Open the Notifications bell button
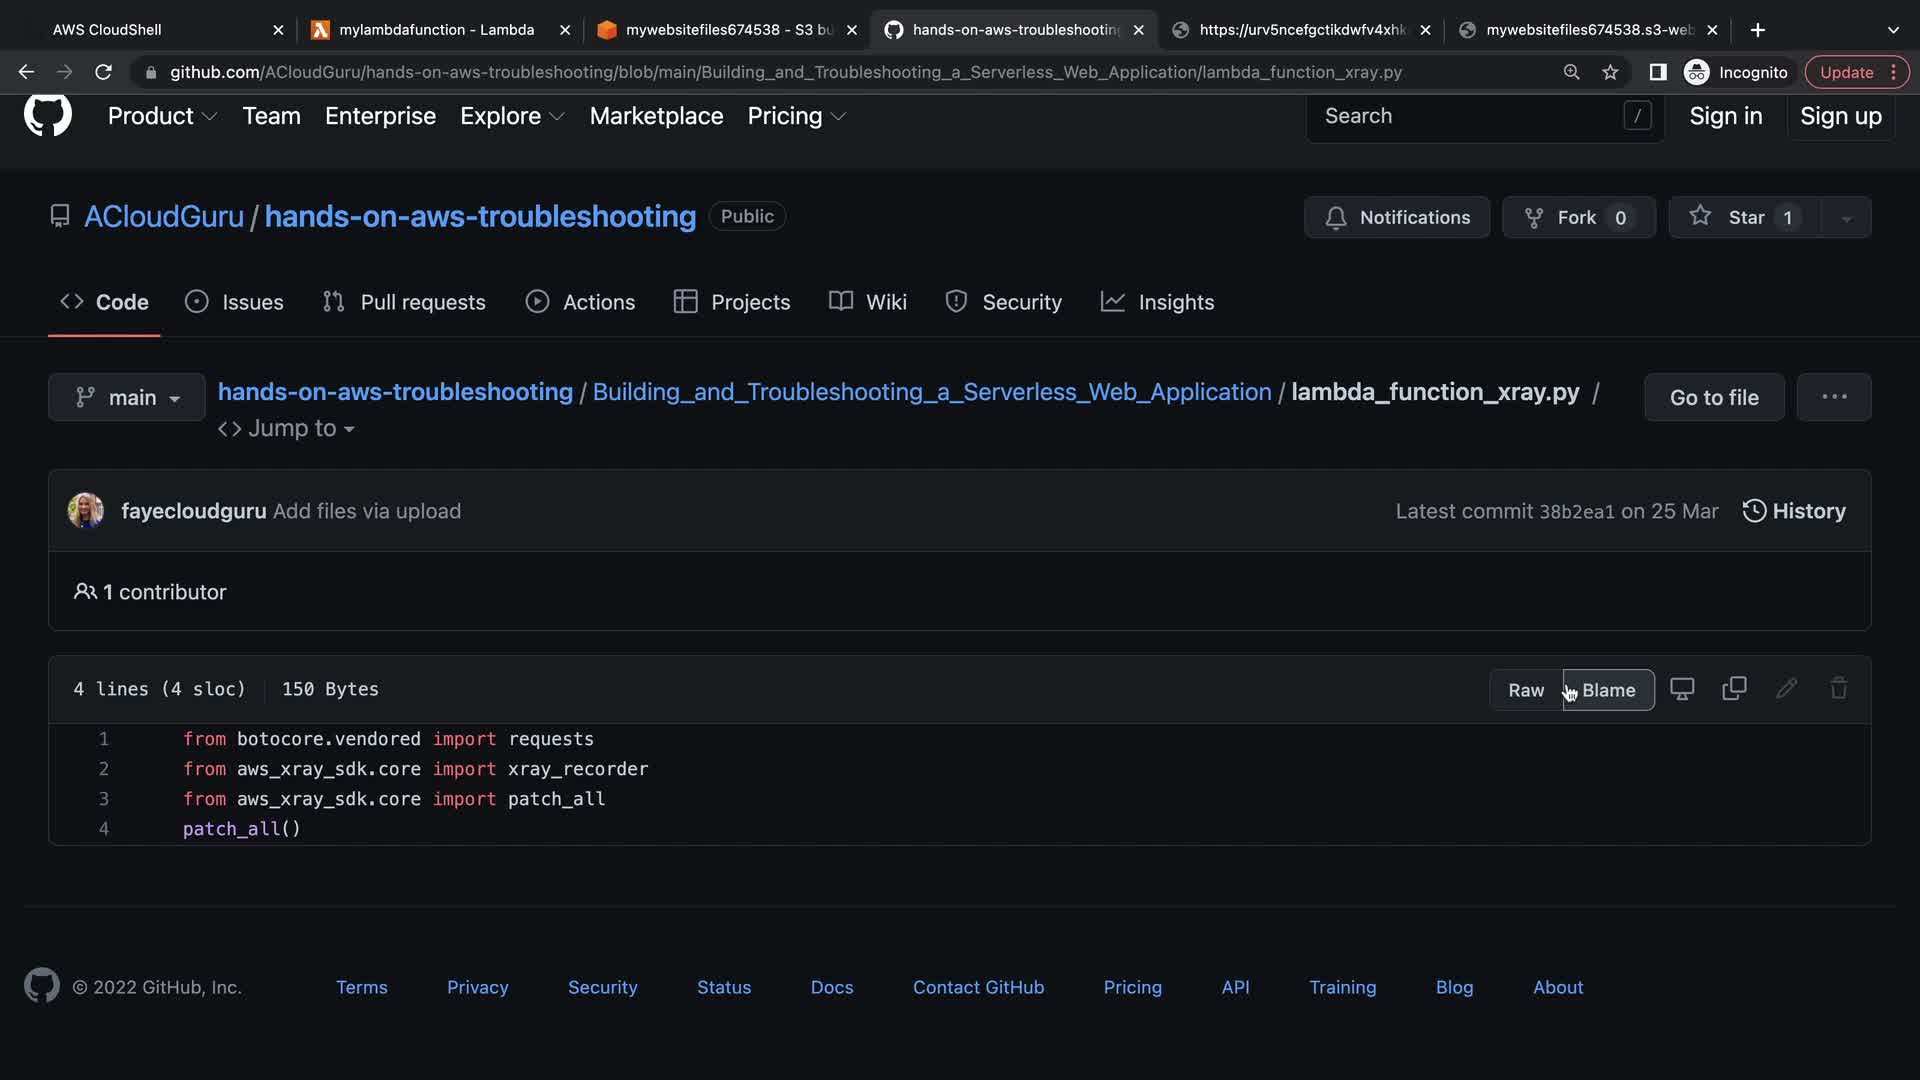The image size is (1920, 1080). point(1396,217)
